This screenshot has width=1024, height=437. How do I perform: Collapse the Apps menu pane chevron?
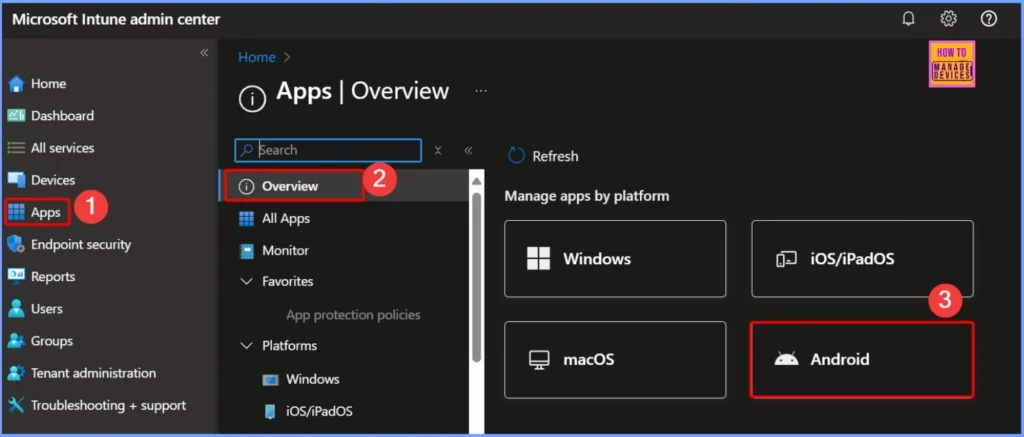tap(468, 150)
